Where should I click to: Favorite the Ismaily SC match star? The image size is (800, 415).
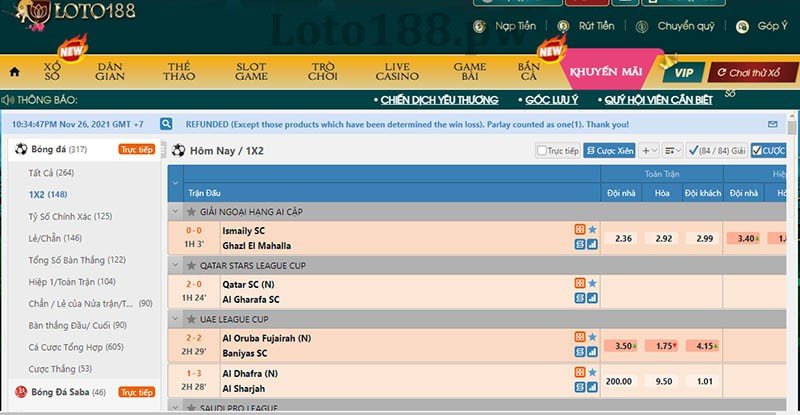coord(592,229)
